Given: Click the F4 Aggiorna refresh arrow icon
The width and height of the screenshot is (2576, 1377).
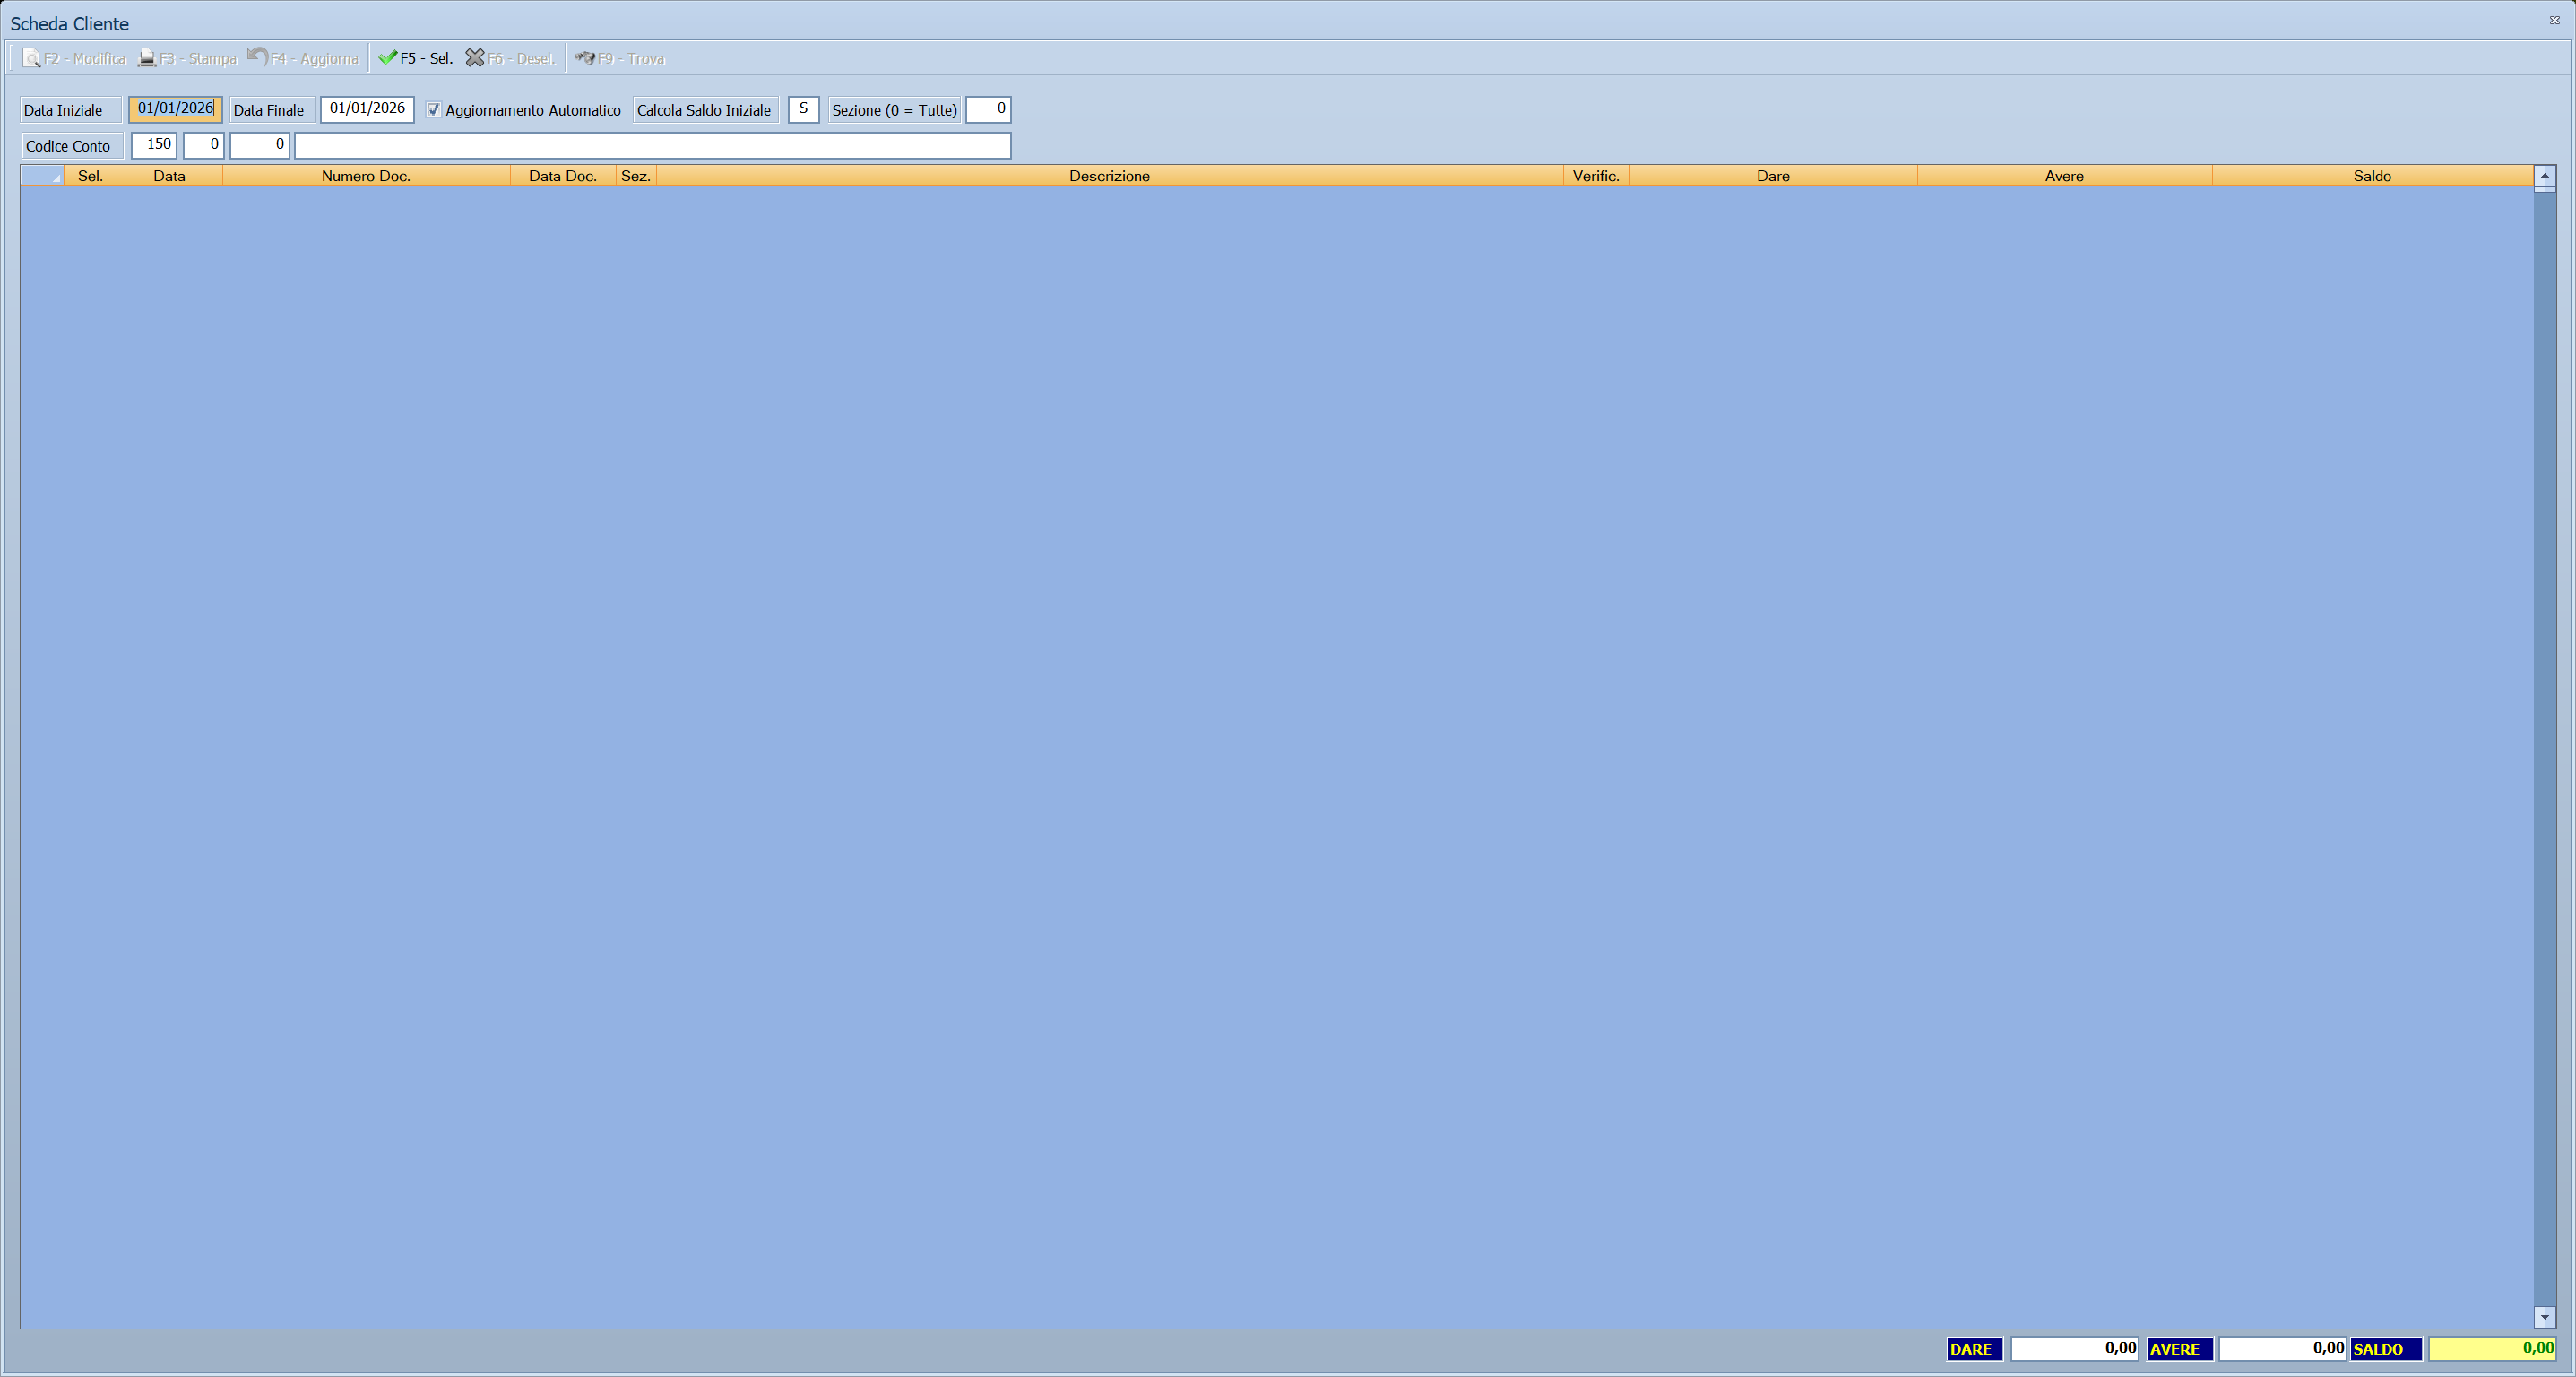Looking at the screenshot, I should pos(258,56).
